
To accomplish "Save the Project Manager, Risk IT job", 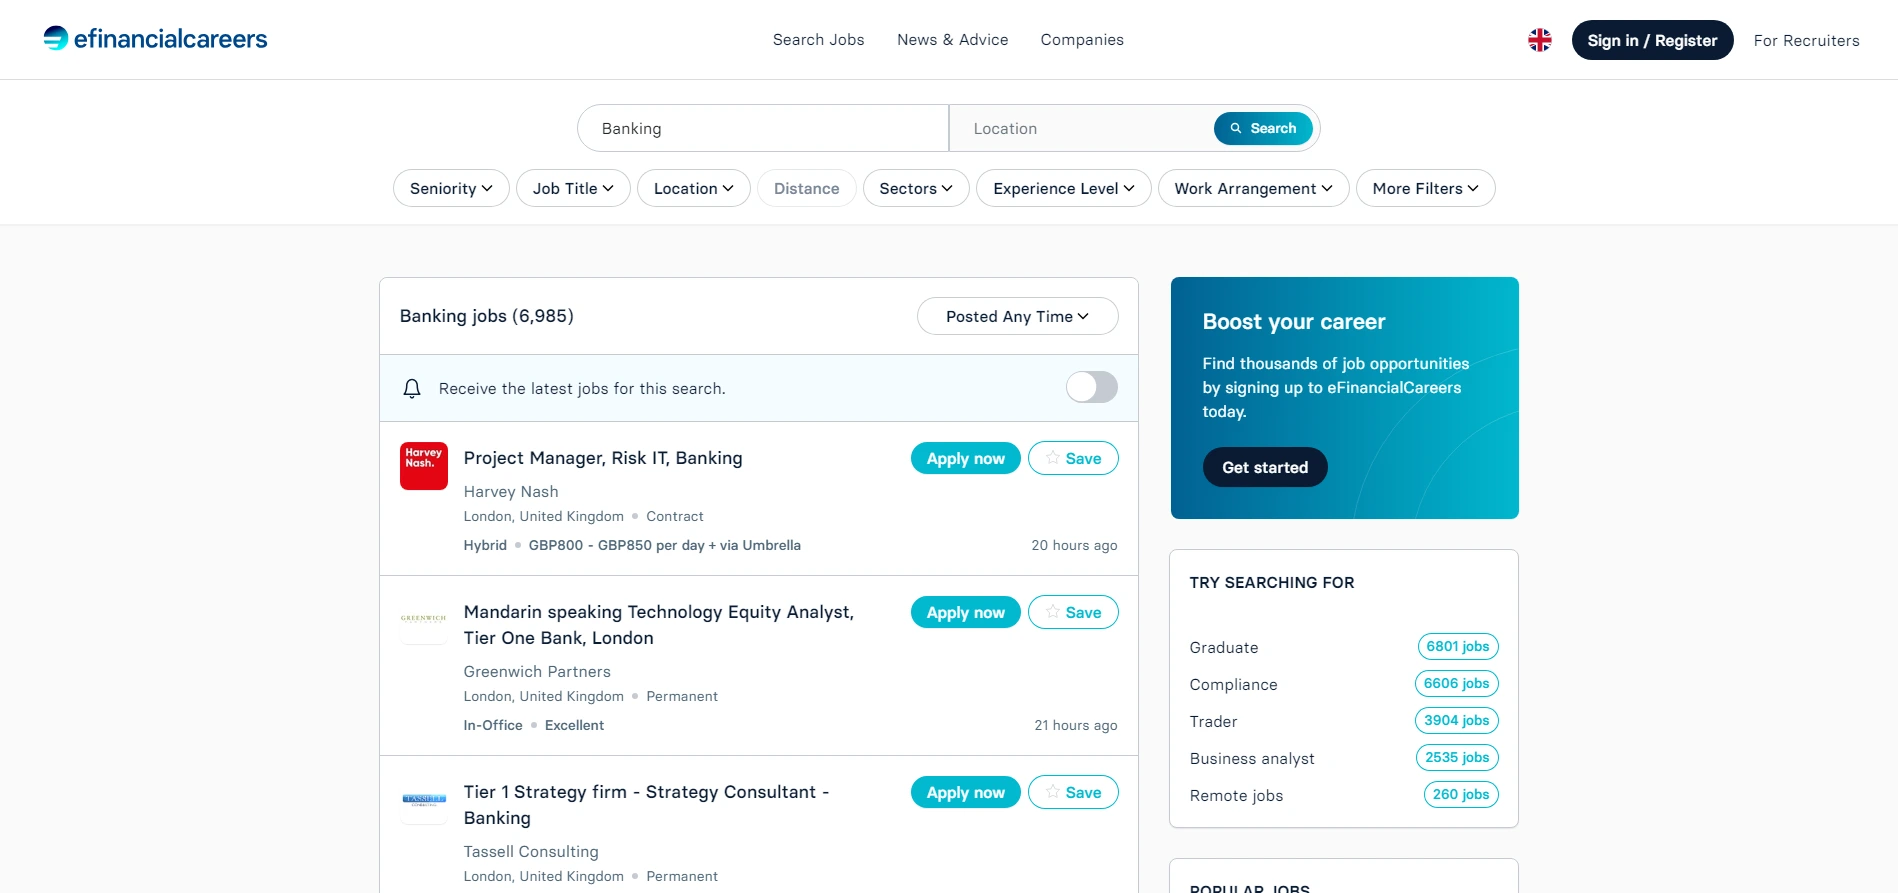I will [1073, 458].
